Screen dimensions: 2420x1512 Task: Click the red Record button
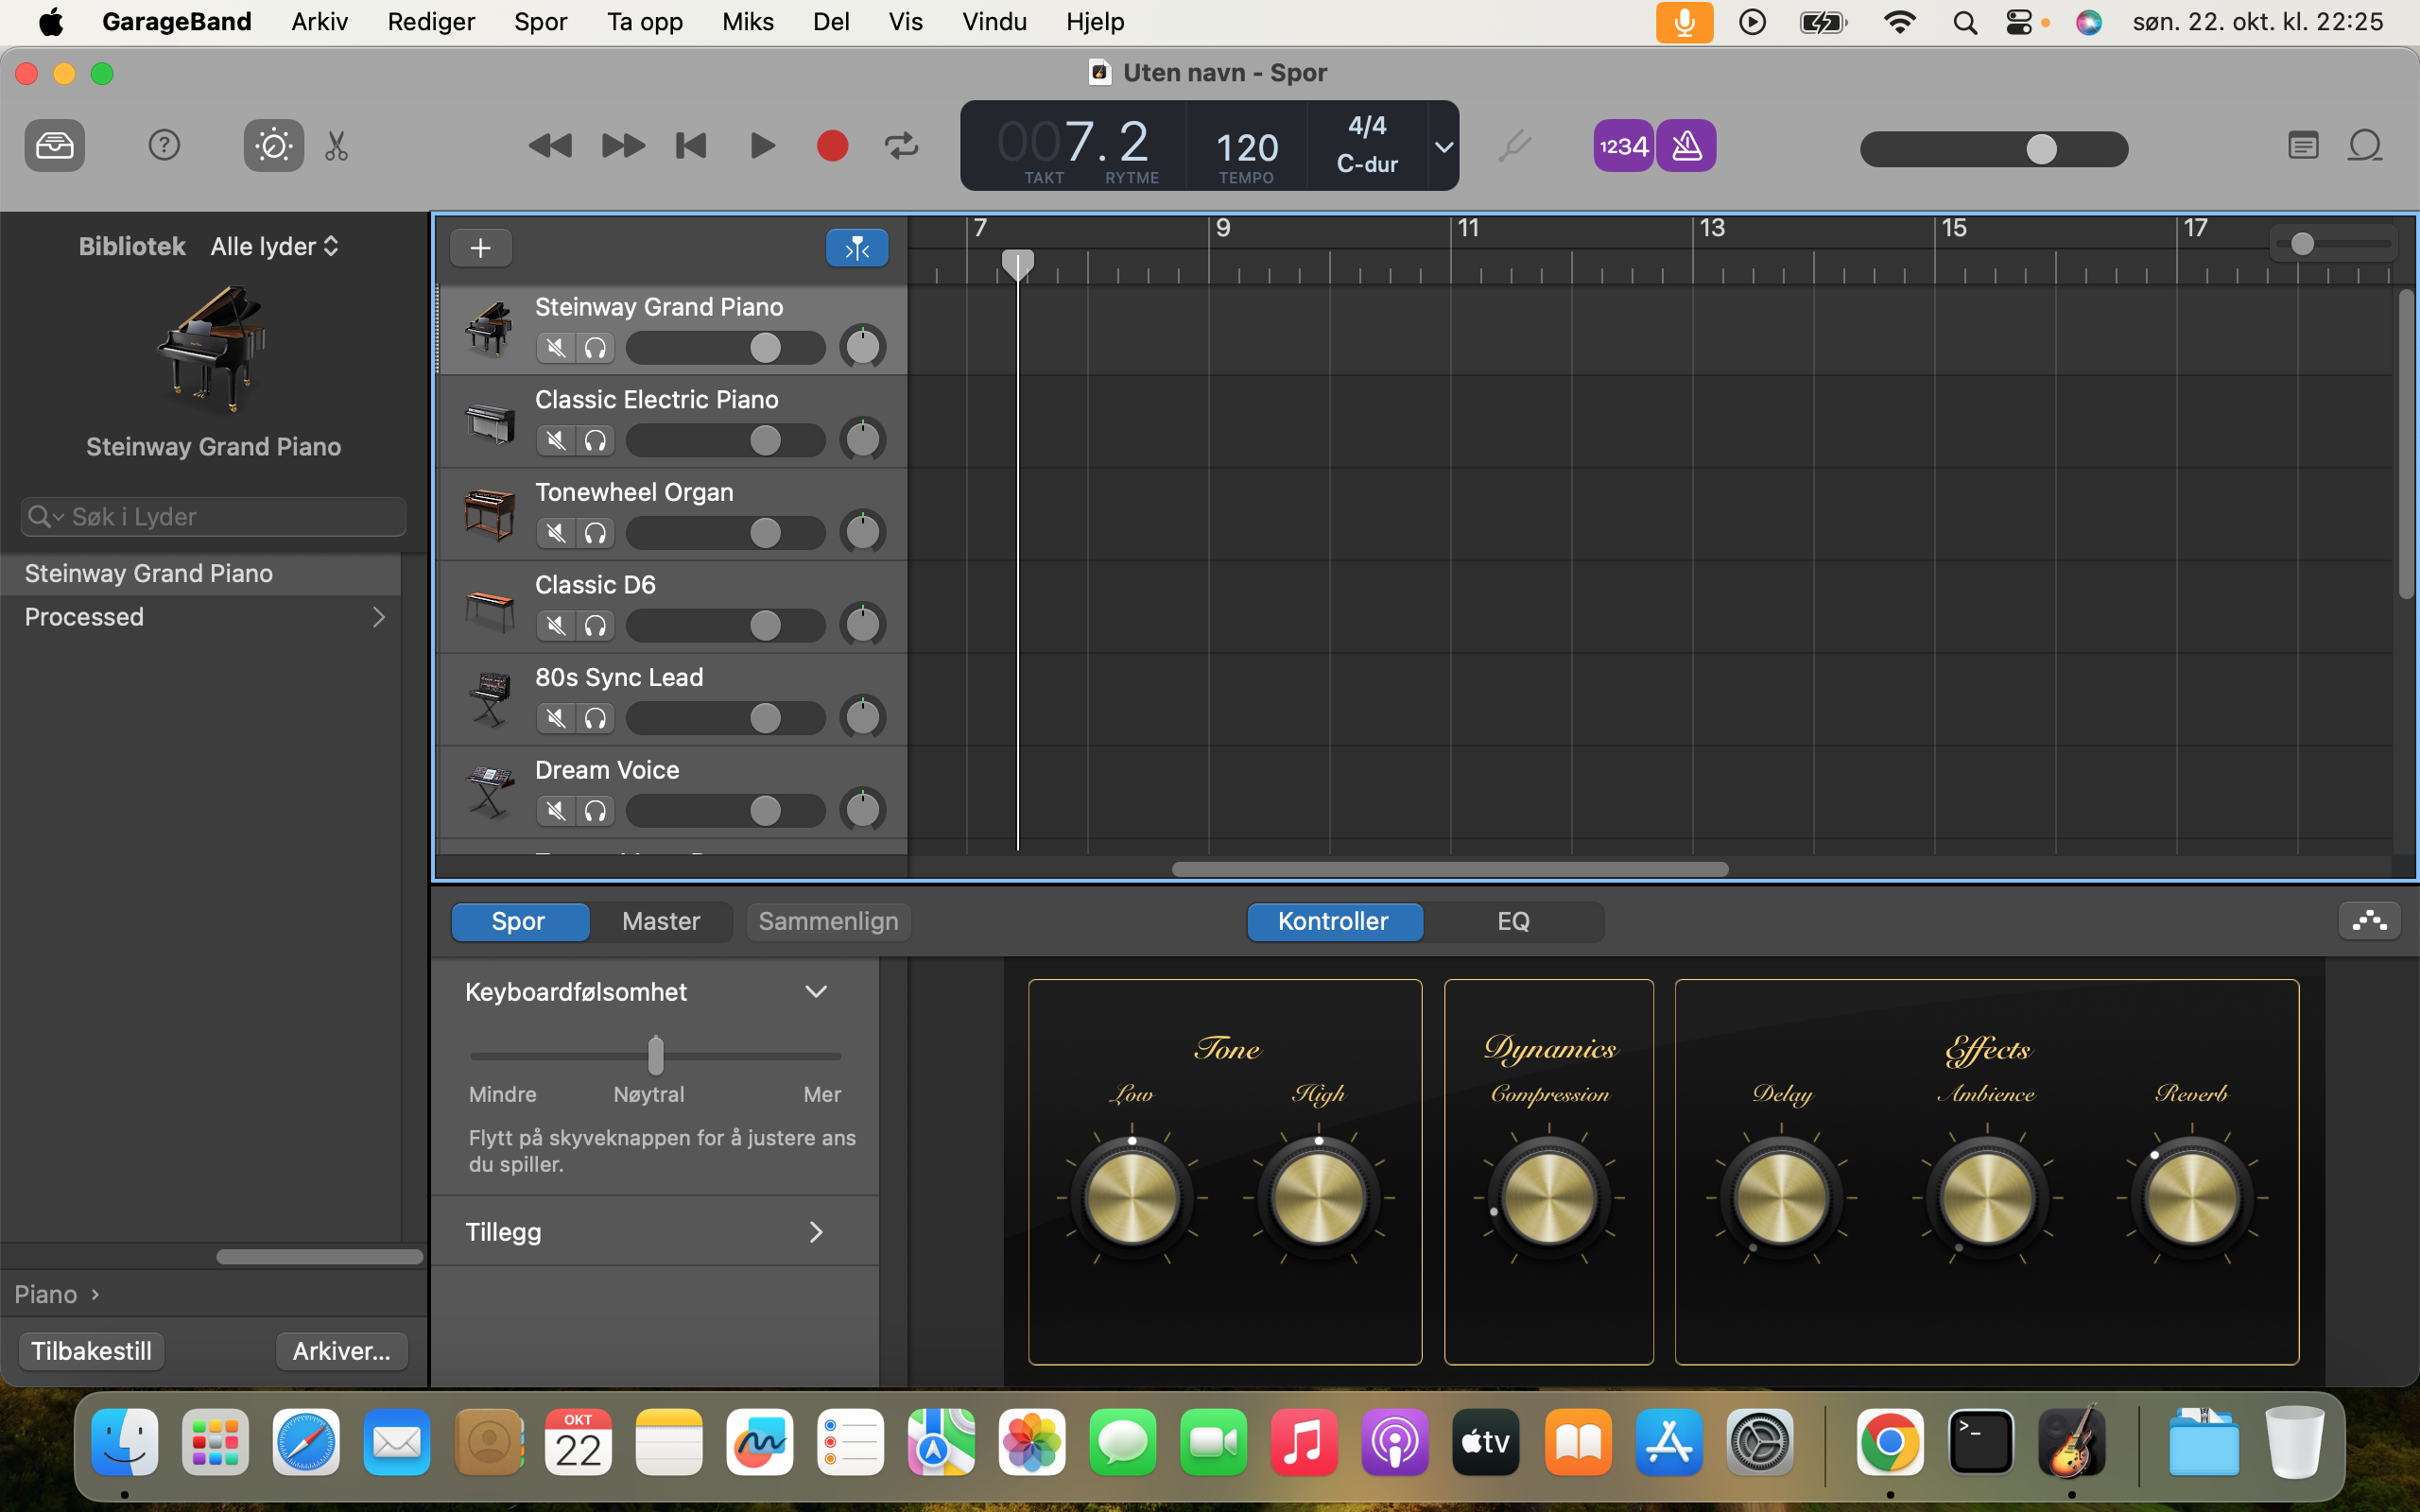point(832,146)
